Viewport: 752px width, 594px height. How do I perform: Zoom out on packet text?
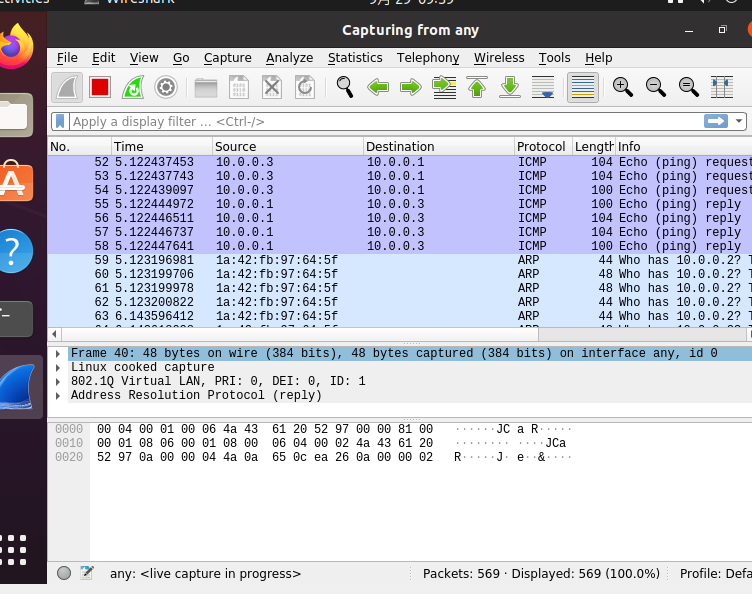(656, 87)
